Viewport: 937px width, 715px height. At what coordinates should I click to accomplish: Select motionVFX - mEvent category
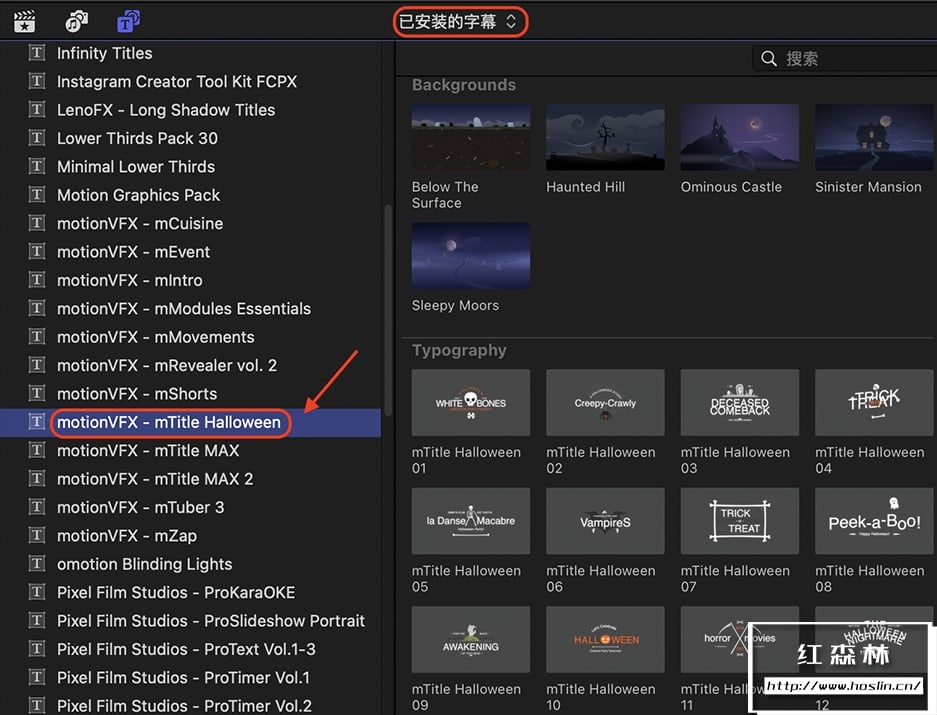[133, 252]
